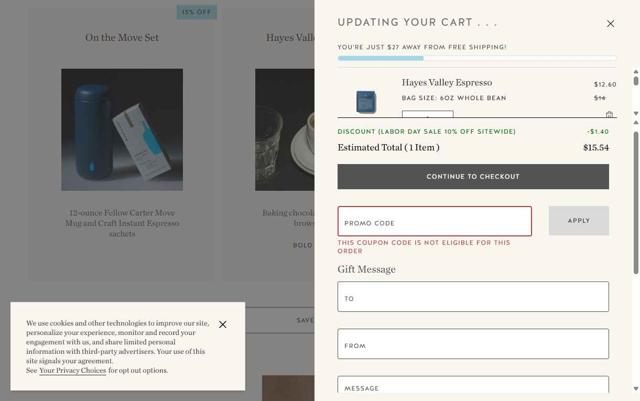Click the free shipping progress bar
Viewport: 640px width, 401px height.
click(477, 58)
